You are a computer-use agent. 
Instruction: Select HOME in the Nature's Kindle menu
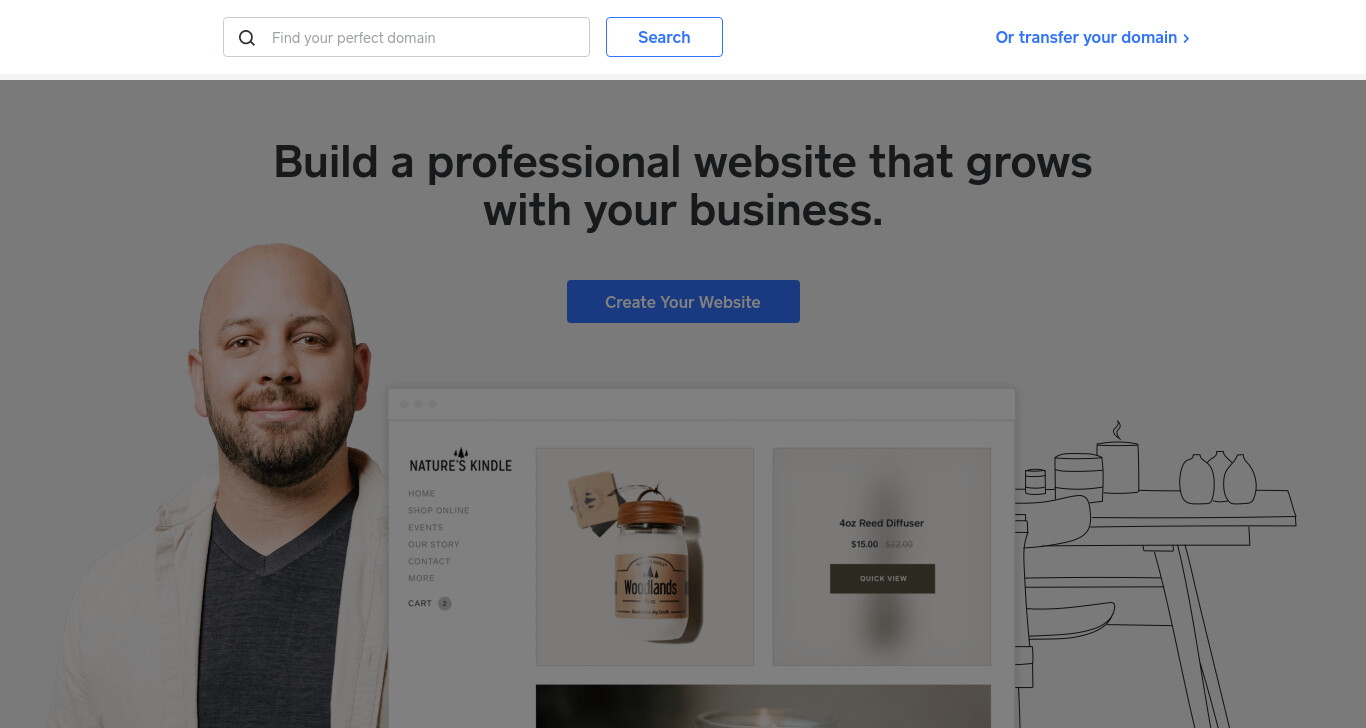(x=421, y=493)
